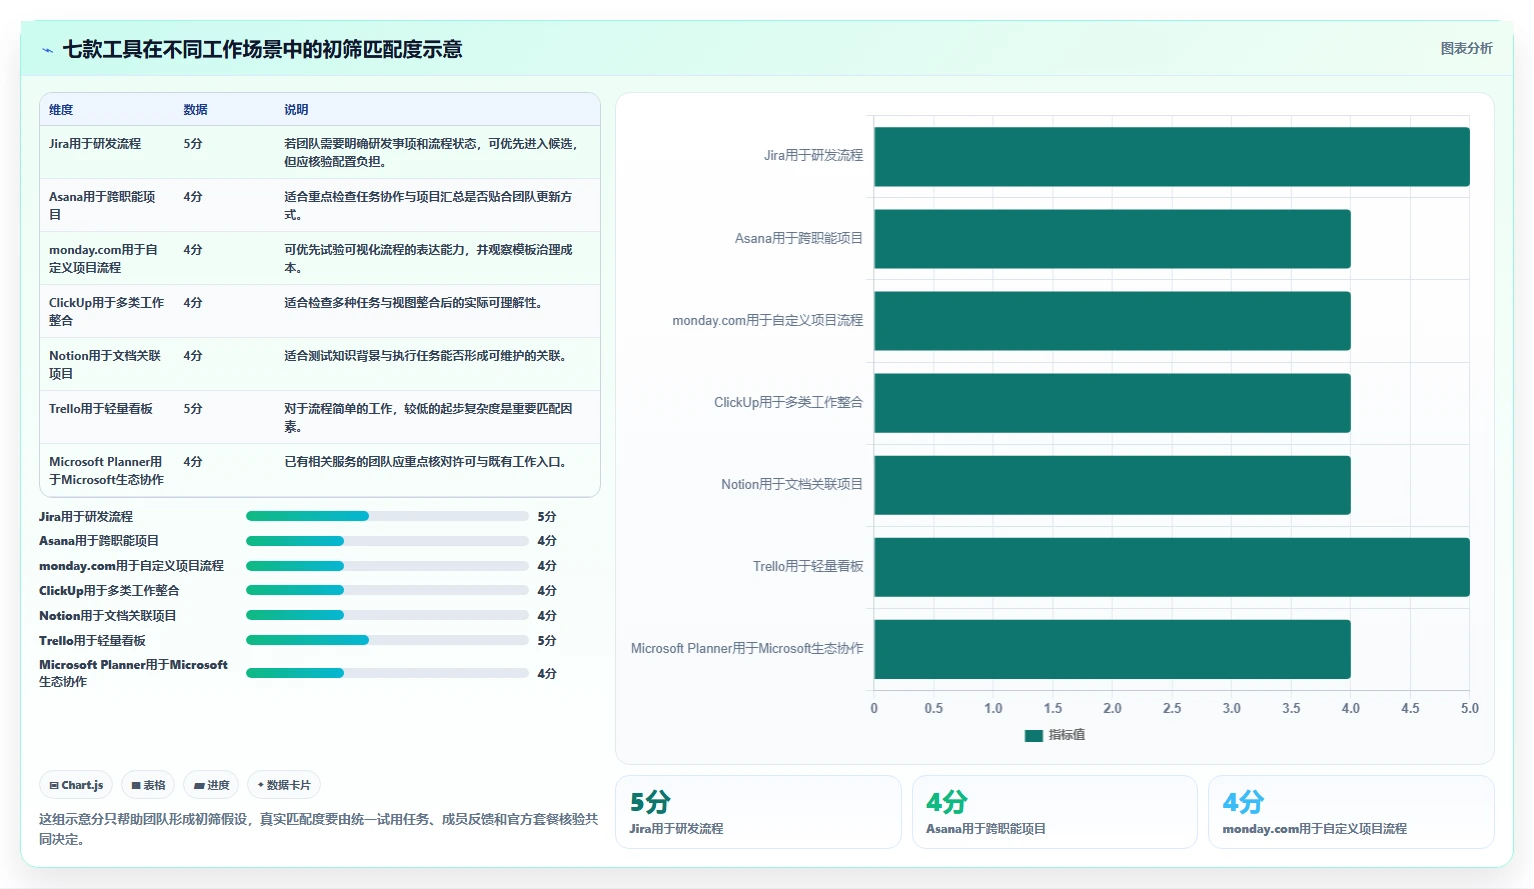Click the Asana progress bar

pos(387,541)
